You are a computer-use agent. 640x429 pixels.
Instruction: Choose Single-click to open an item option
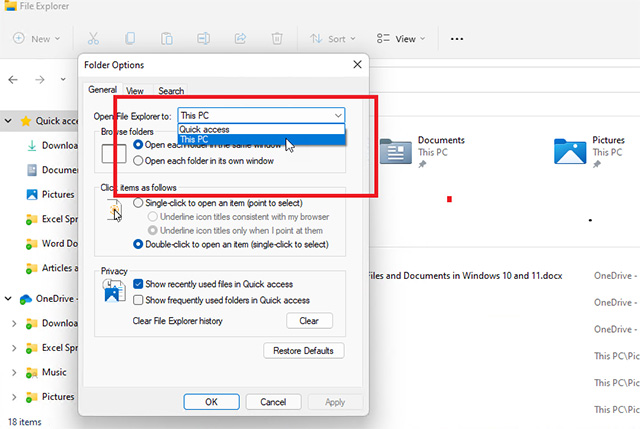[x=139, y=202]
